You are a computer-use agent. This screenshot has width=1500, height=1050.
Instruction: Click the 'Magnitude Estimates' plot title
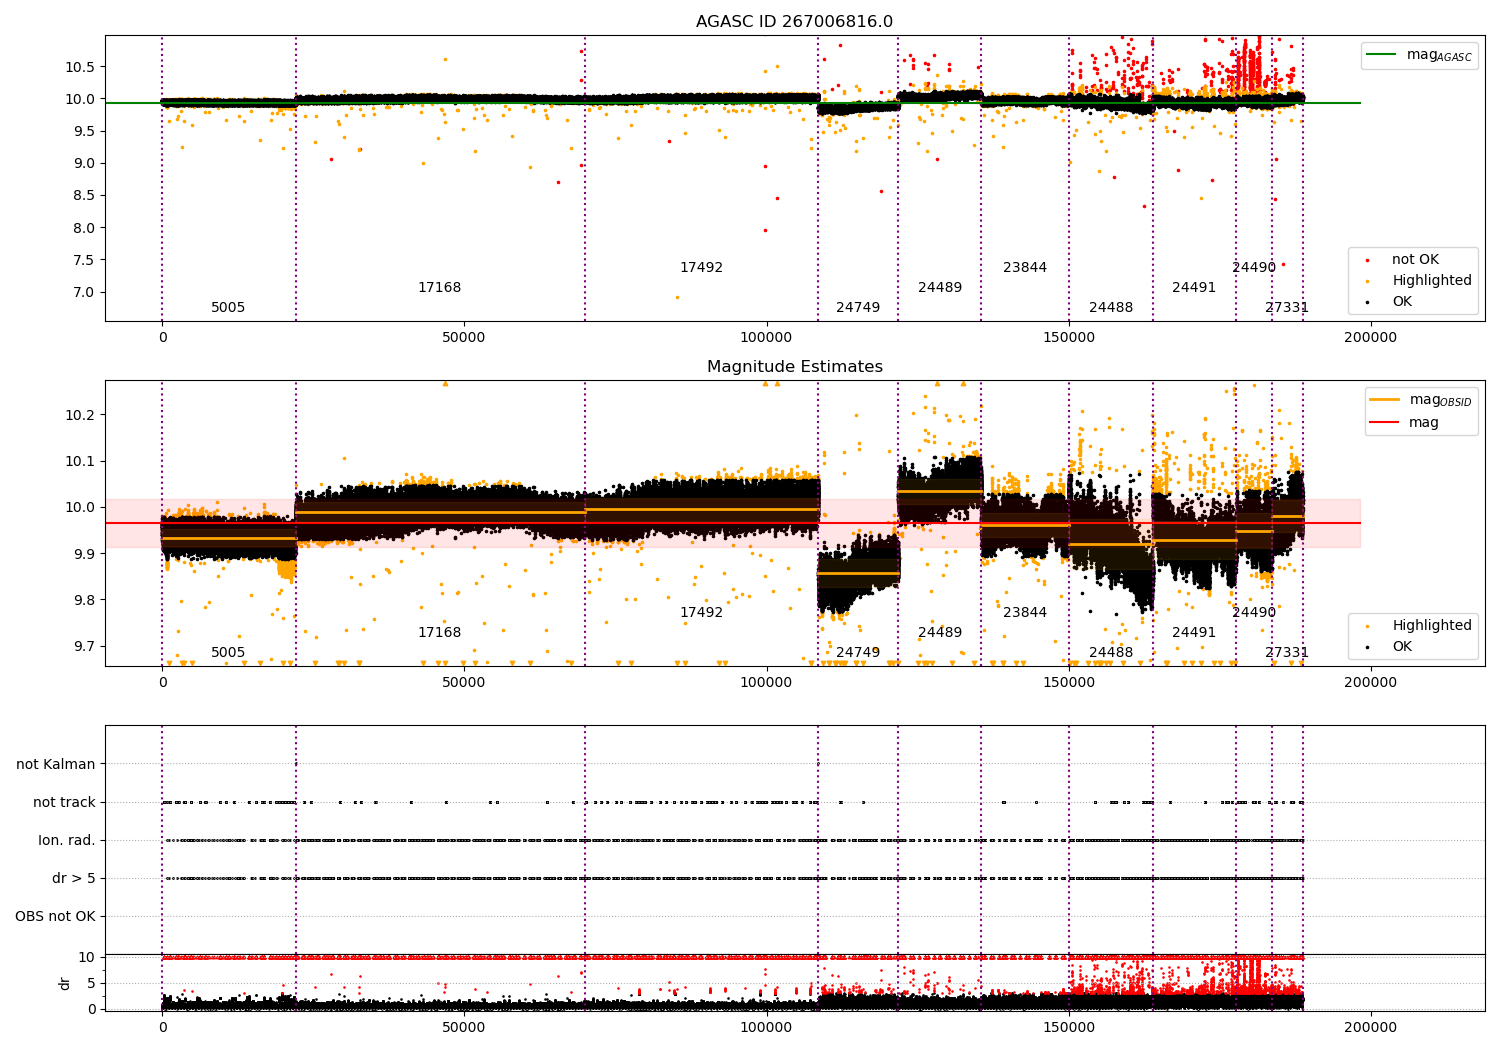point(794,367)
